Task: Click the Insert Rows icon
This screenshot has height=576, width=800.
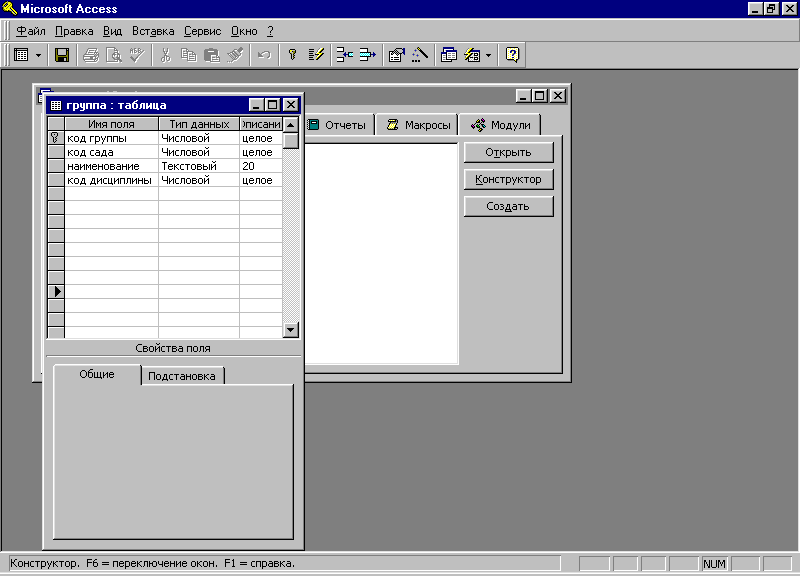Action: pos(344,55)
